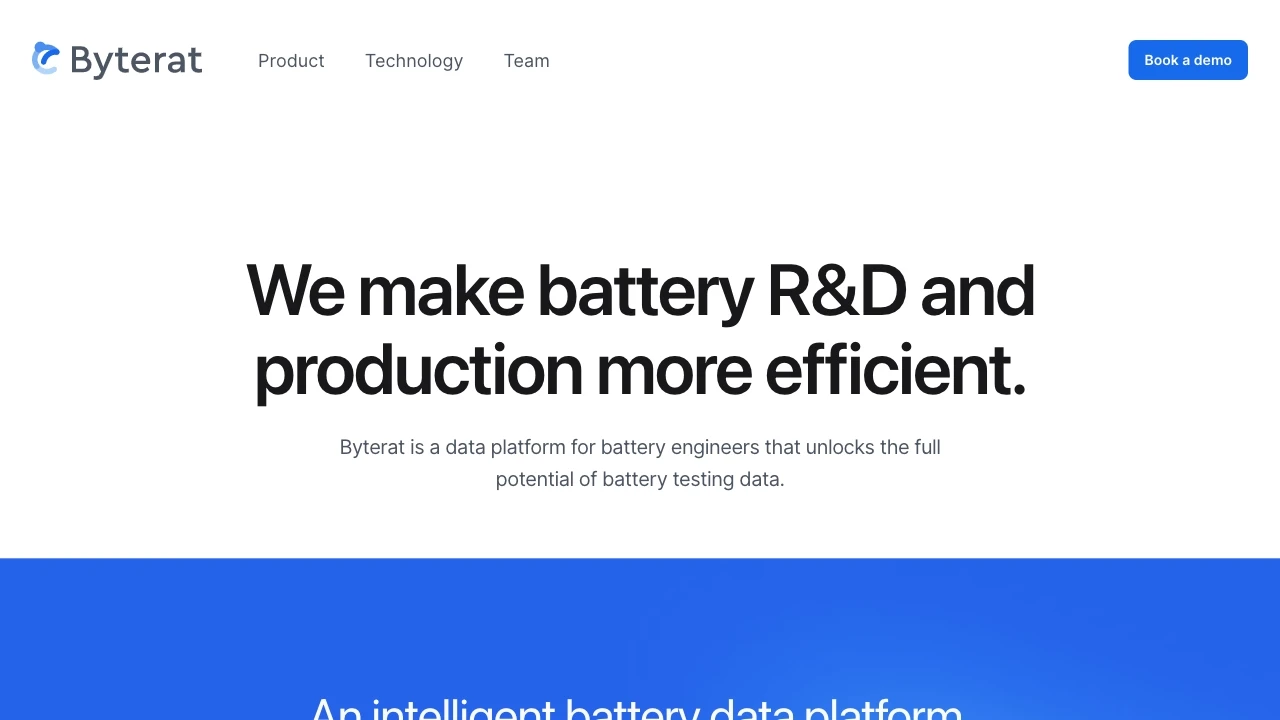Screen dimensions: 1280x720
Task: Navigate to the Team page
Action: 527,61
